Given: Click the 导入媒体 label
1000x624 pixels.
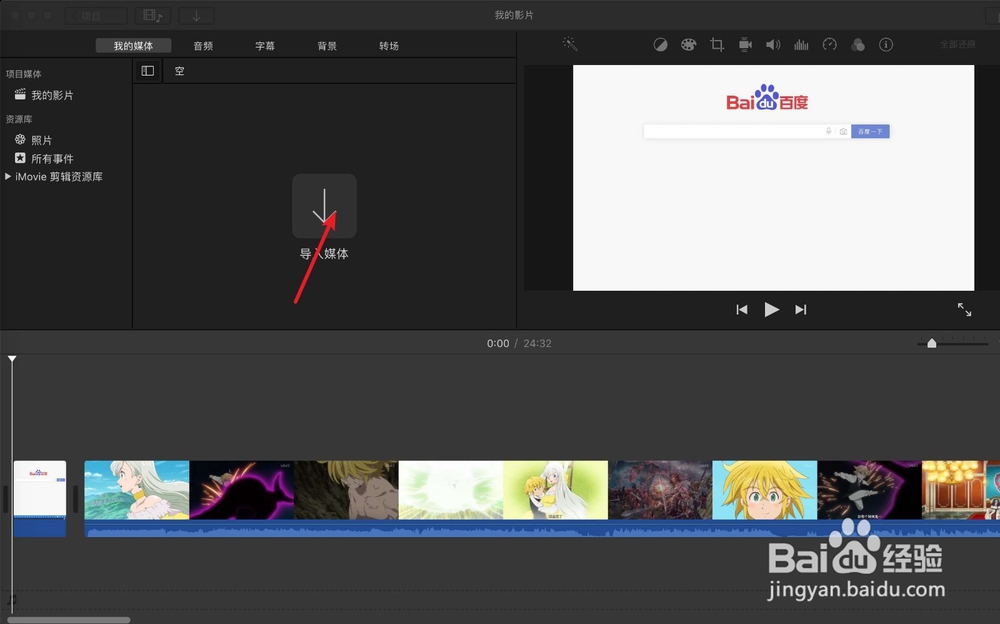Looking at the screenshot, I should 324,253.
